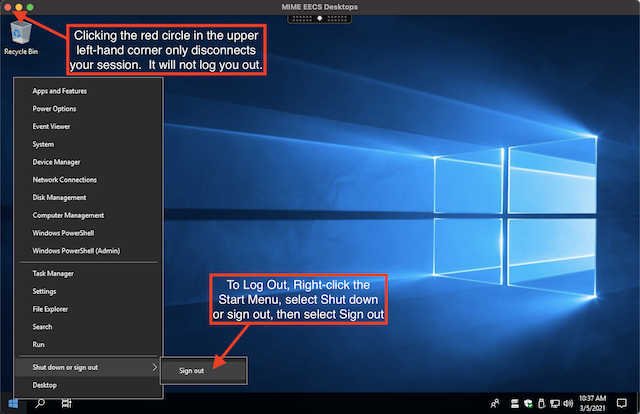Open the Recycle Bin desktop icon
Screen dimensions: 640x414
click(20, 38)
